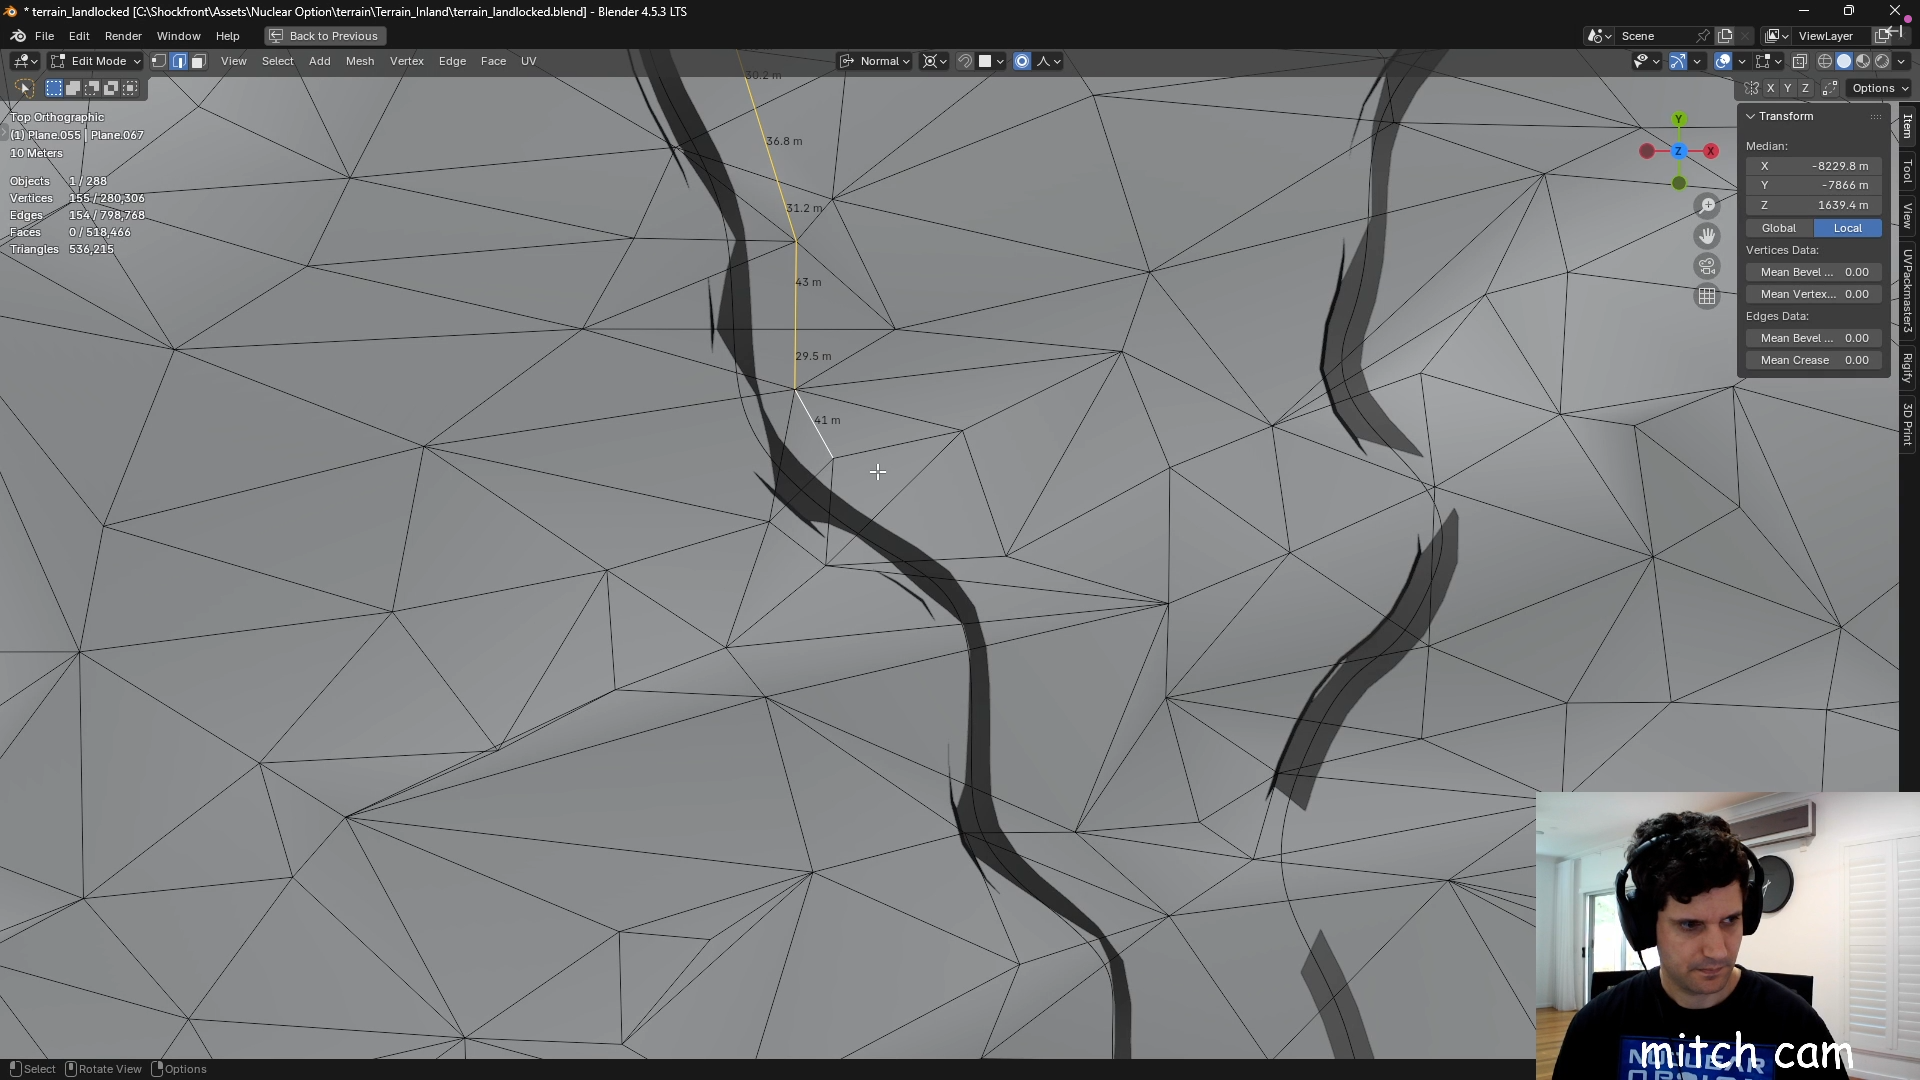The image size is (1920, 1080).
Task: Switch to face select mode
Action: point(198,61)
